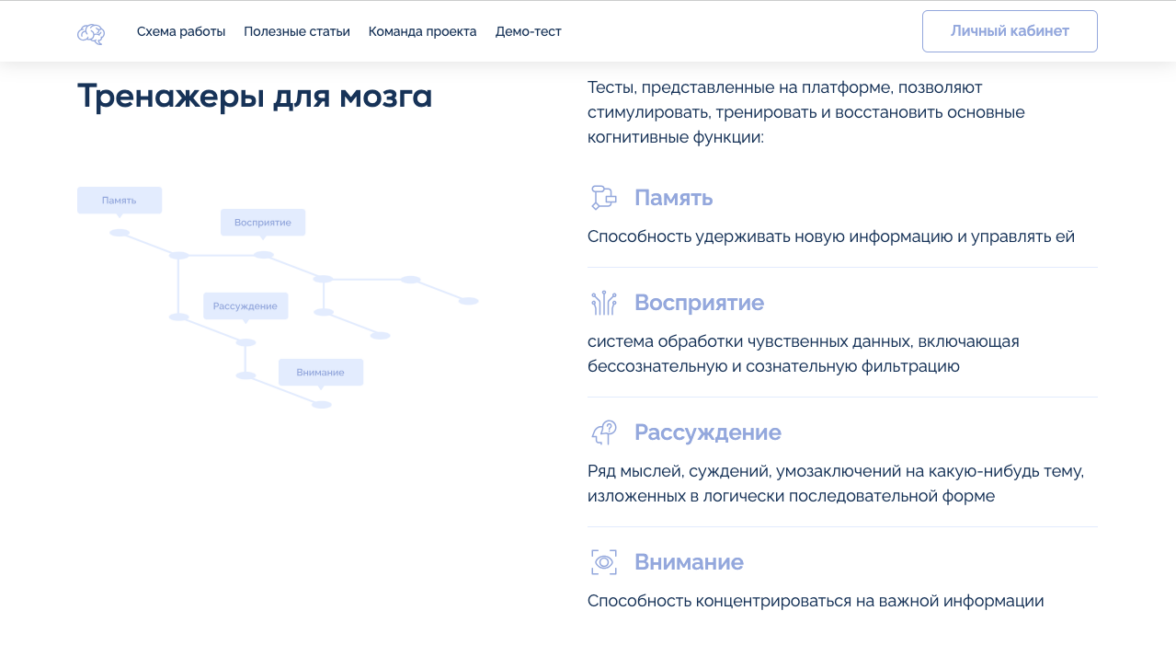Launch Демо-тест from the navigation bar

point(528,32)
